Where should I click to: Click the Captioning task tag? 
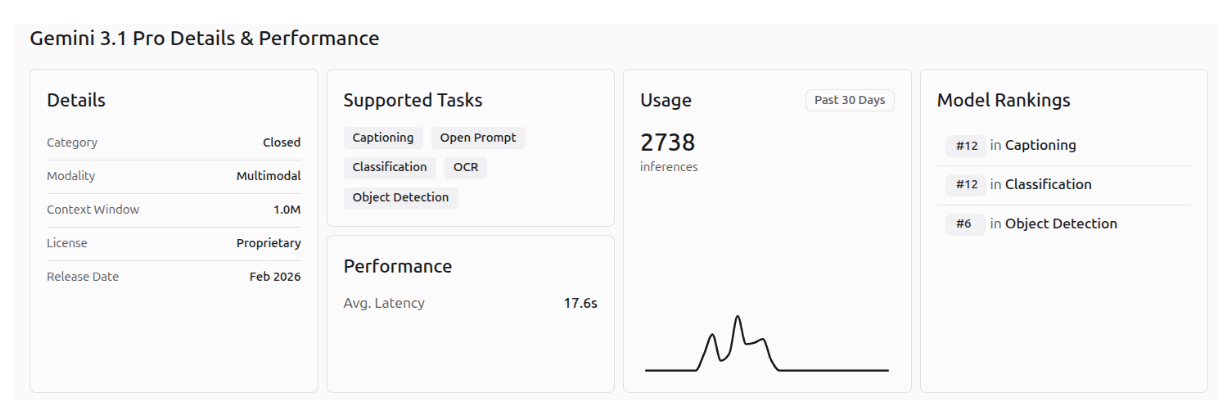[384, 138]
